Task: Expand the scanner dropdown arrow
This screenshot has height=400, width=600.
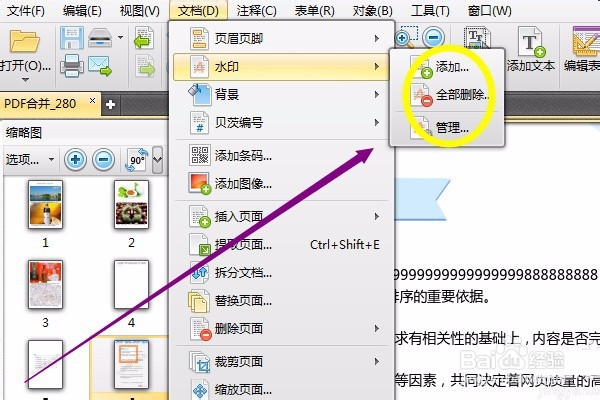Action: (x=121, y=37)
